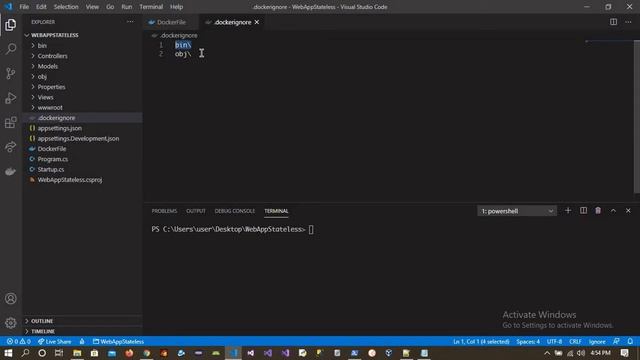Open editor more actions ellipsis
This screenshot has width=640, height=360.
click(x=628, y=22)
